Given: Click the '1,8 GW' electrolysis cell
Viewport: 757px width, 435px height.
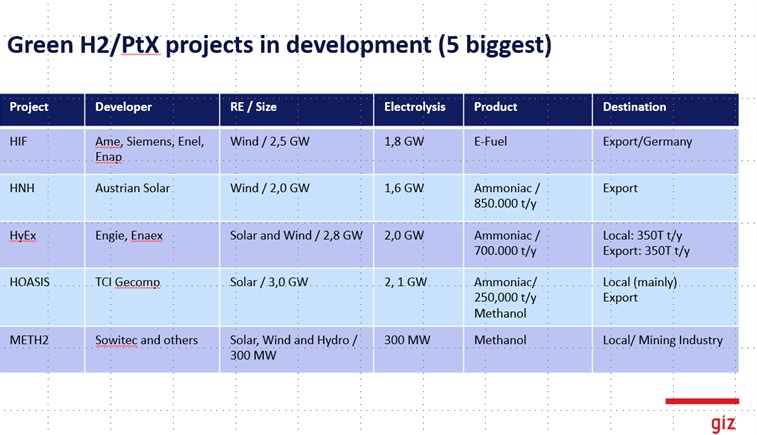Looking at the screenshot, I should (x=419, y=151).
